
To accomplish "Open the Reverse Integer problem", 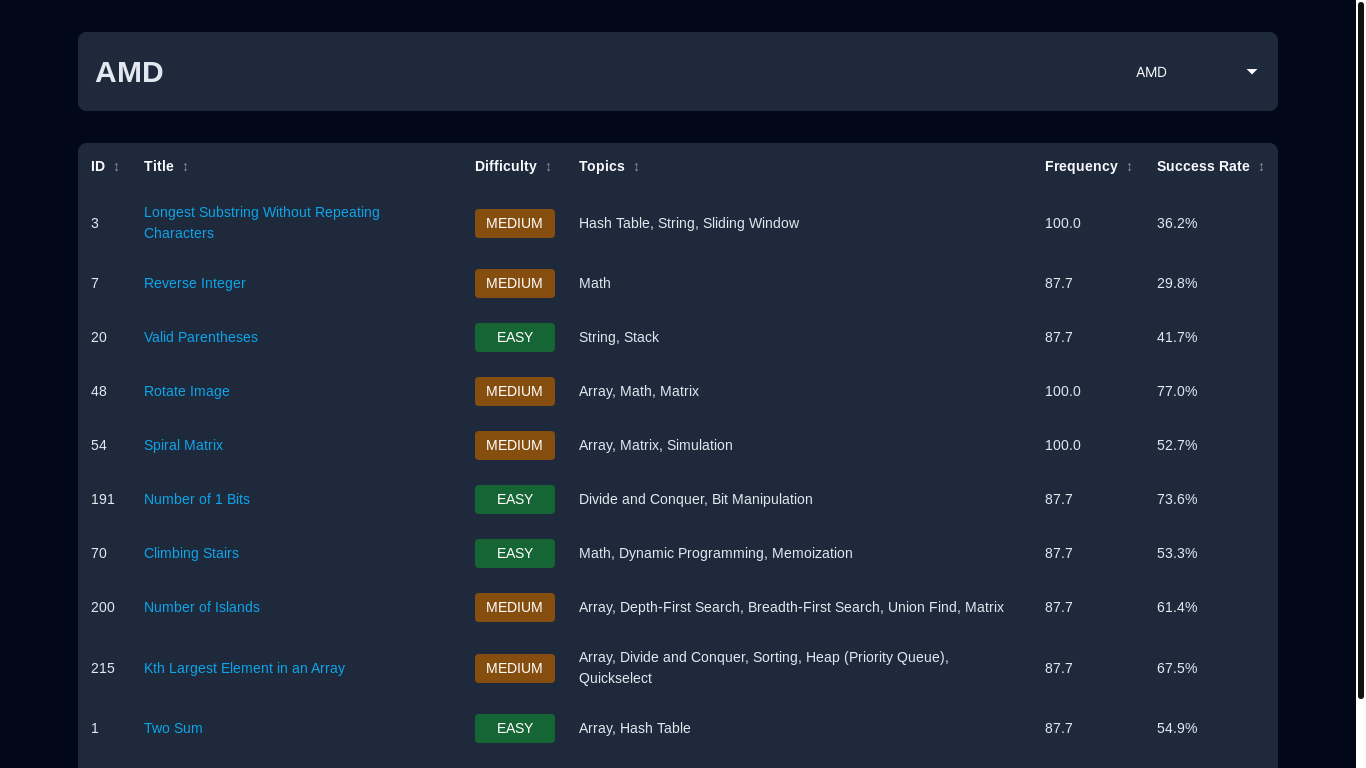I will tap(195, 283).
